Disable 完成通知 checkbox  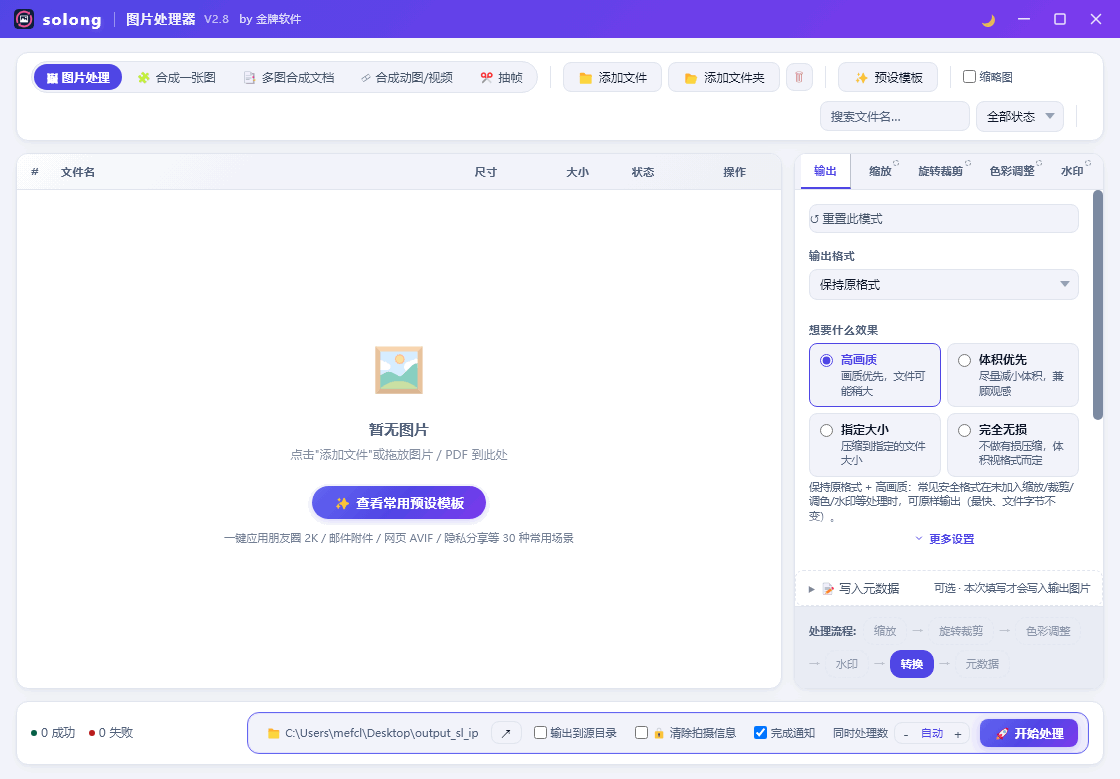(x=761, y=733)
